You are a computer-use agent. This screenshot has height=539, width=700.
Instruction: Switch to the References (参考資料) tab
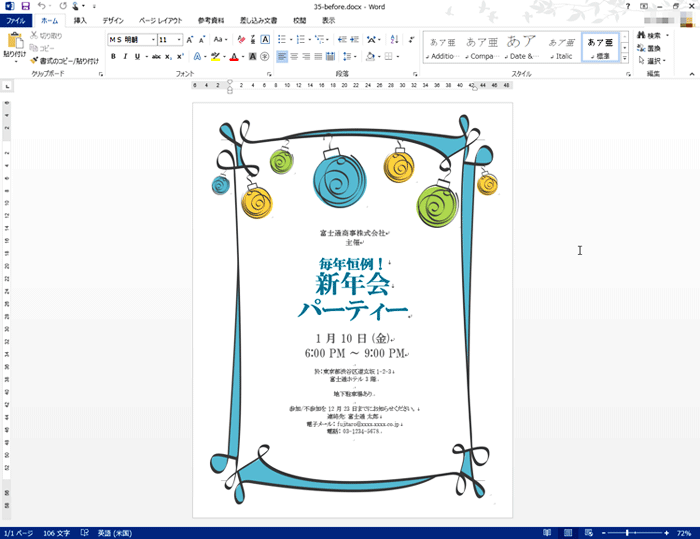tap(211, 21)
